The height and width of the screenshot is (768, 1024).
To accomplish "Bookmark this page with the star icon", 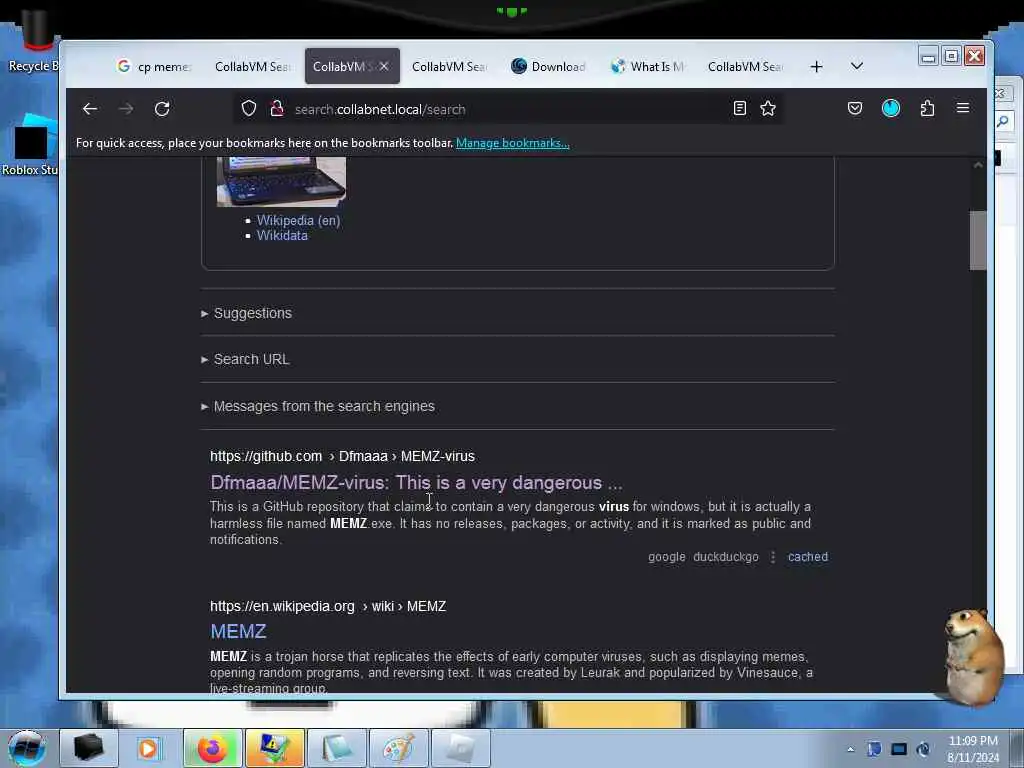I will [x=768, y=108].
